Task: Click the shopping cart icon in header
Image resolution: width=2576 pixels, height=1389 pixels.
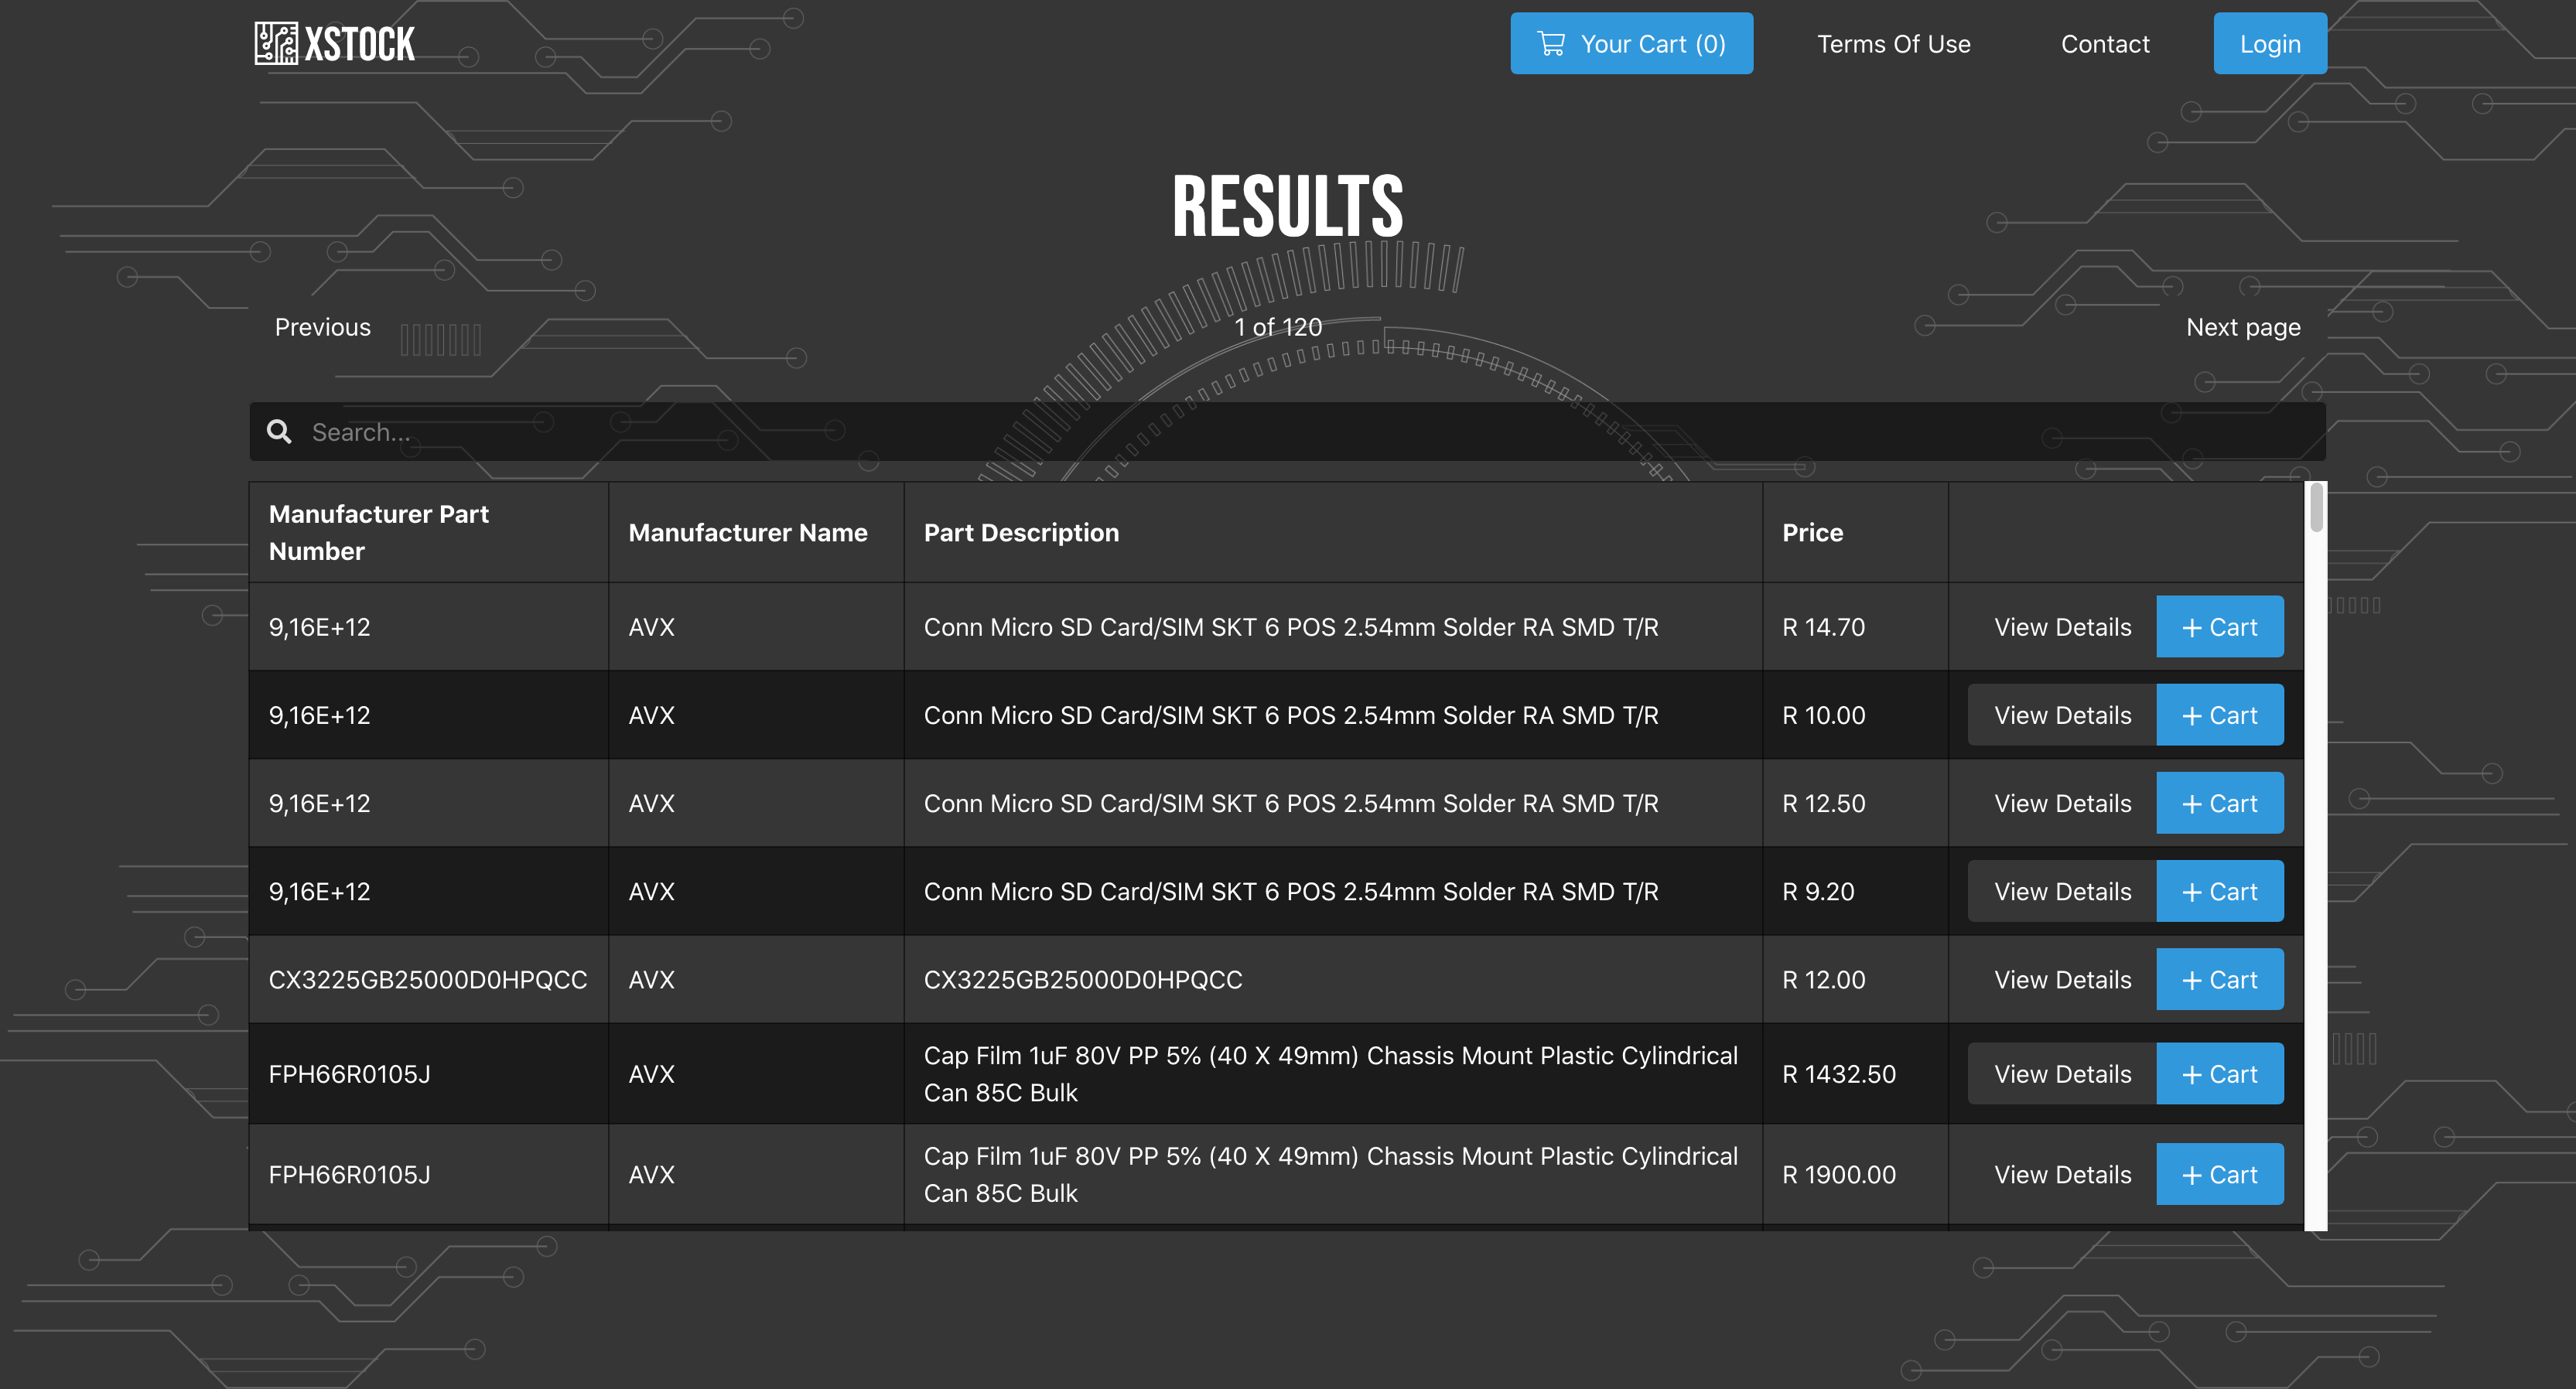Action: pyautogui.click(x=1551, y=44)
